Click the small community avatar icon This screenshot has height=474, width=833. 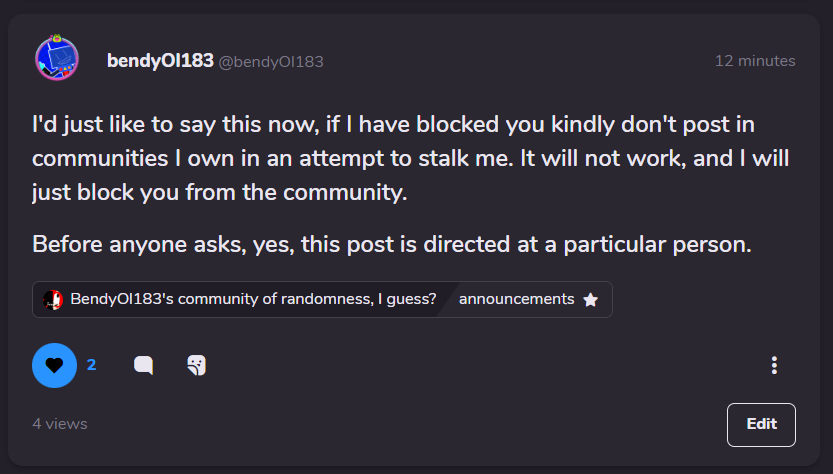53,300
